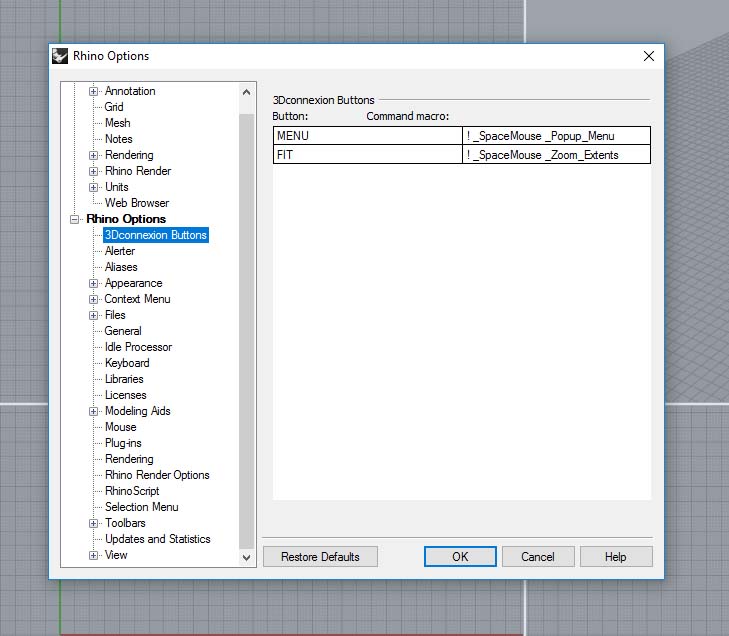Viewport: 729px width, 636px height.
Task: Click the FIT button cell
Action: point(368,154)
